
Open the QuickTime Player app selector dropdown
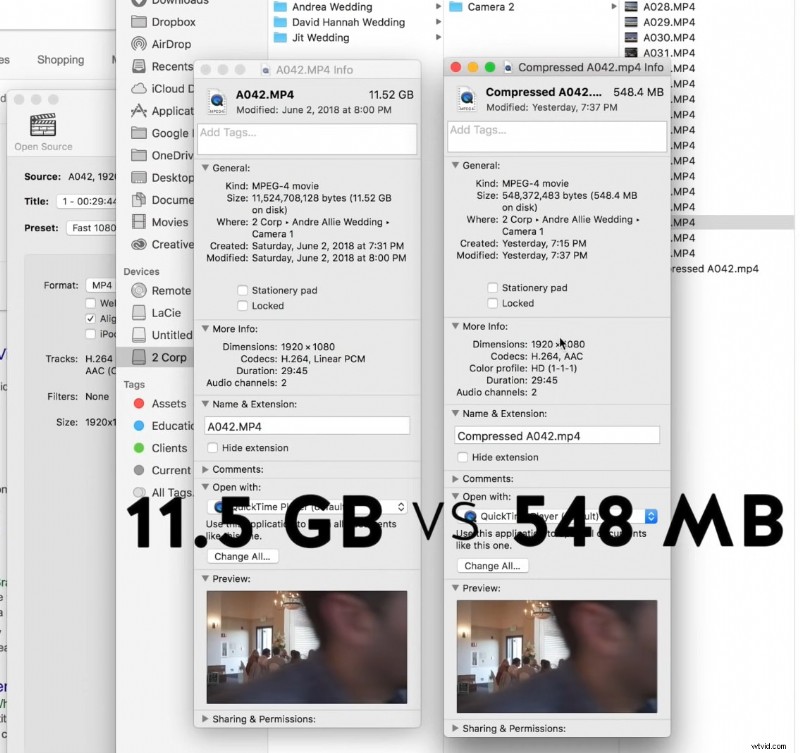pos(651,517)
